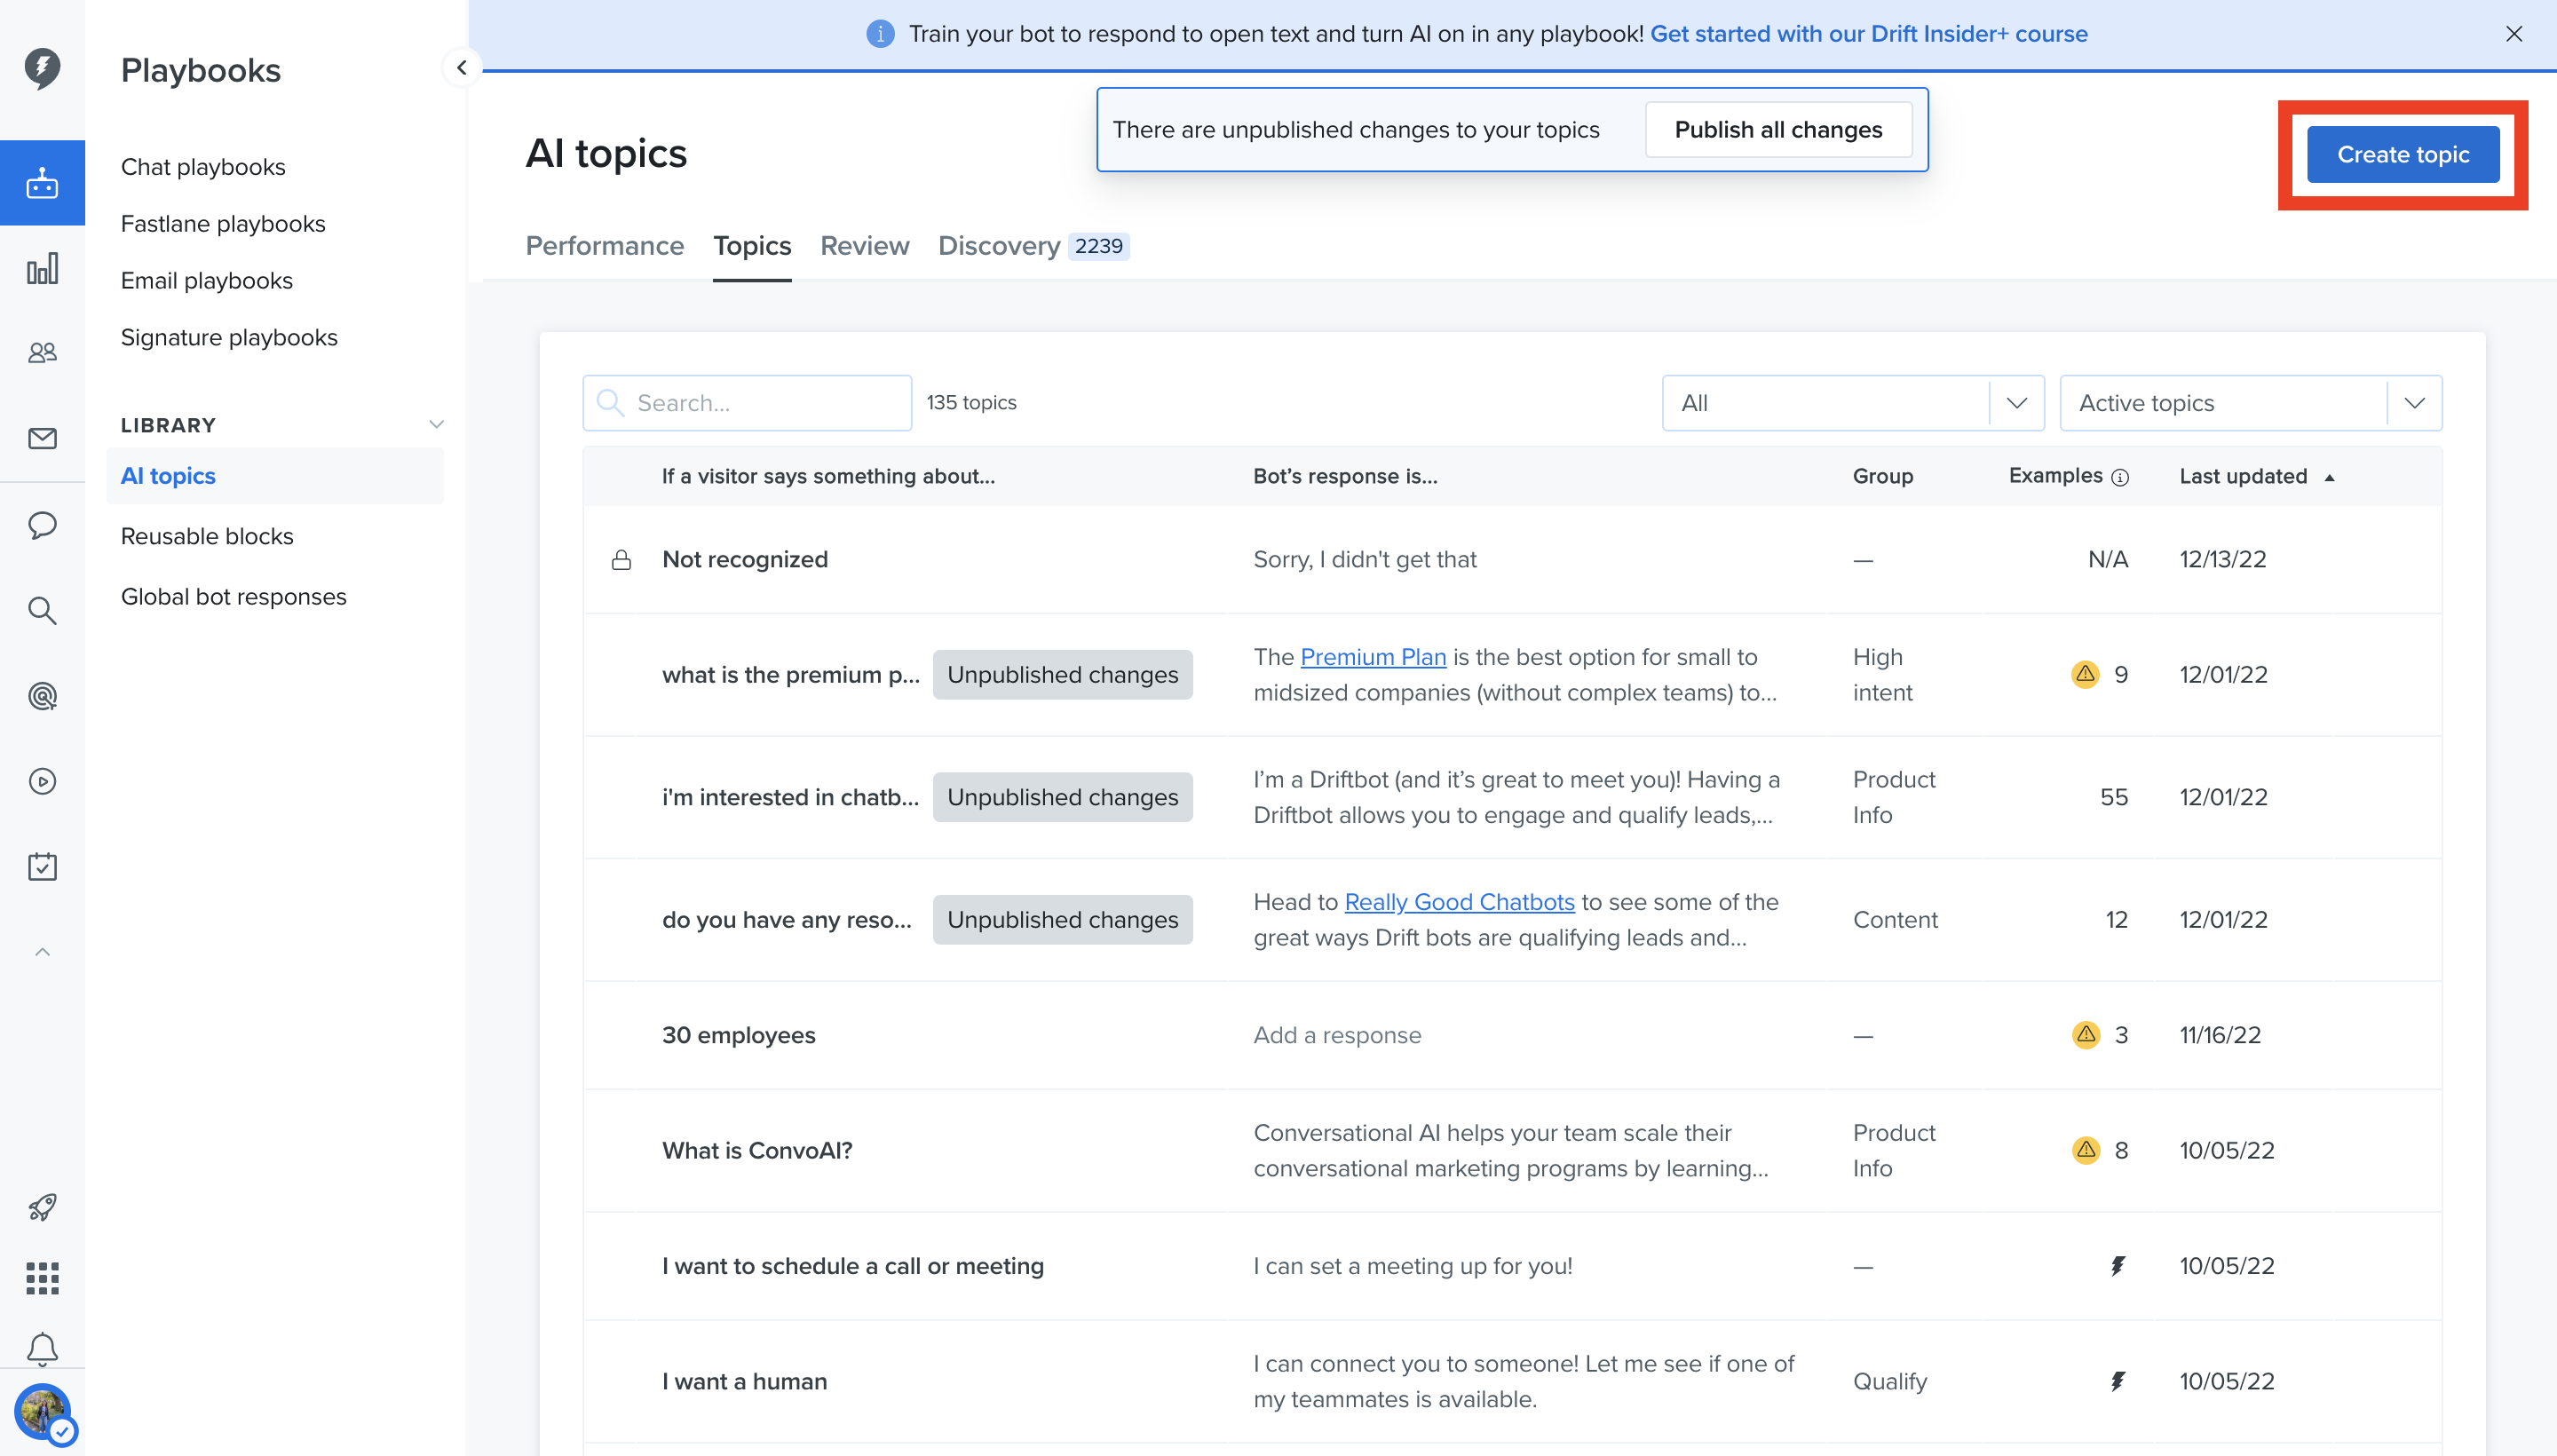
Task: Click the user avatar at bottom
Action: pos(43,1413)
